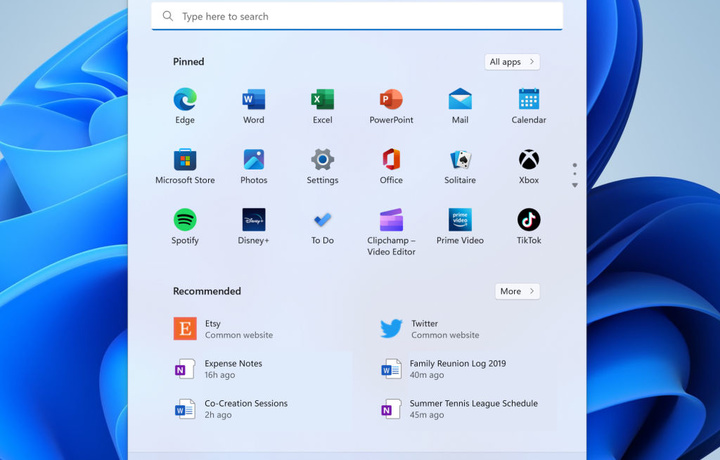Viewport: 720px width, 460px height.
Task: Launch Prime Video app
Action: (x=460, y=226)
